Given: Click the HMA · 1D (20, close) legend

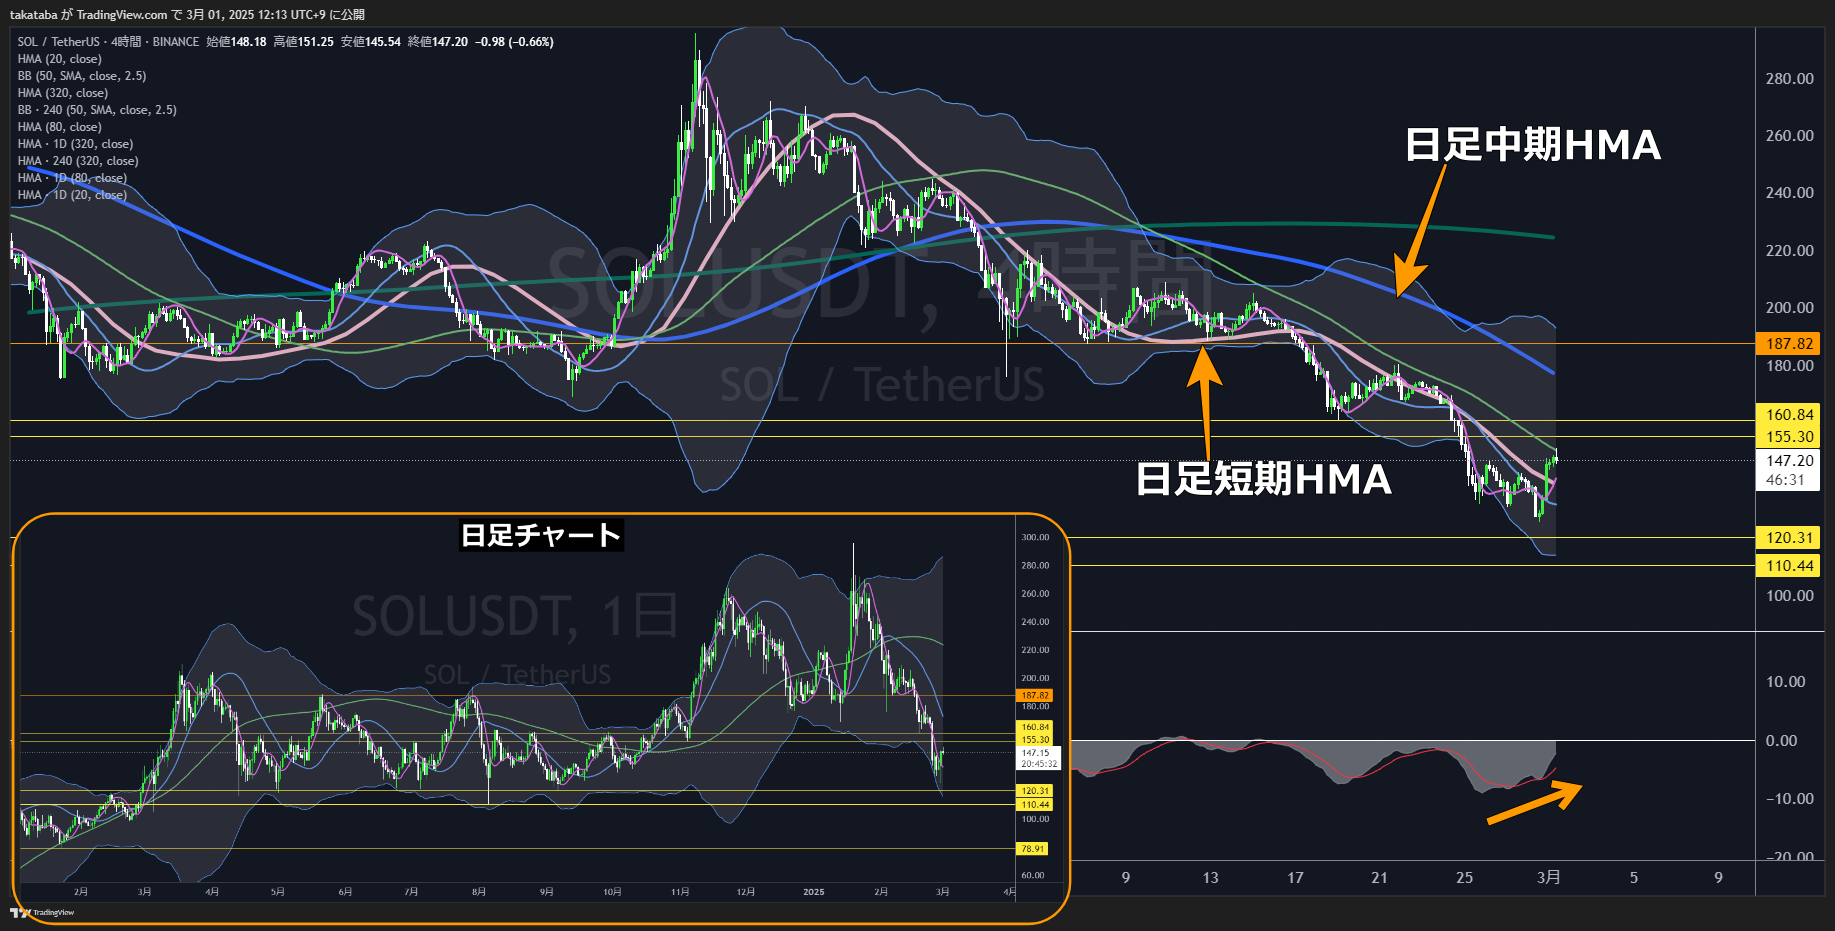Looking at the screenshot, I should tap(72, 195).
